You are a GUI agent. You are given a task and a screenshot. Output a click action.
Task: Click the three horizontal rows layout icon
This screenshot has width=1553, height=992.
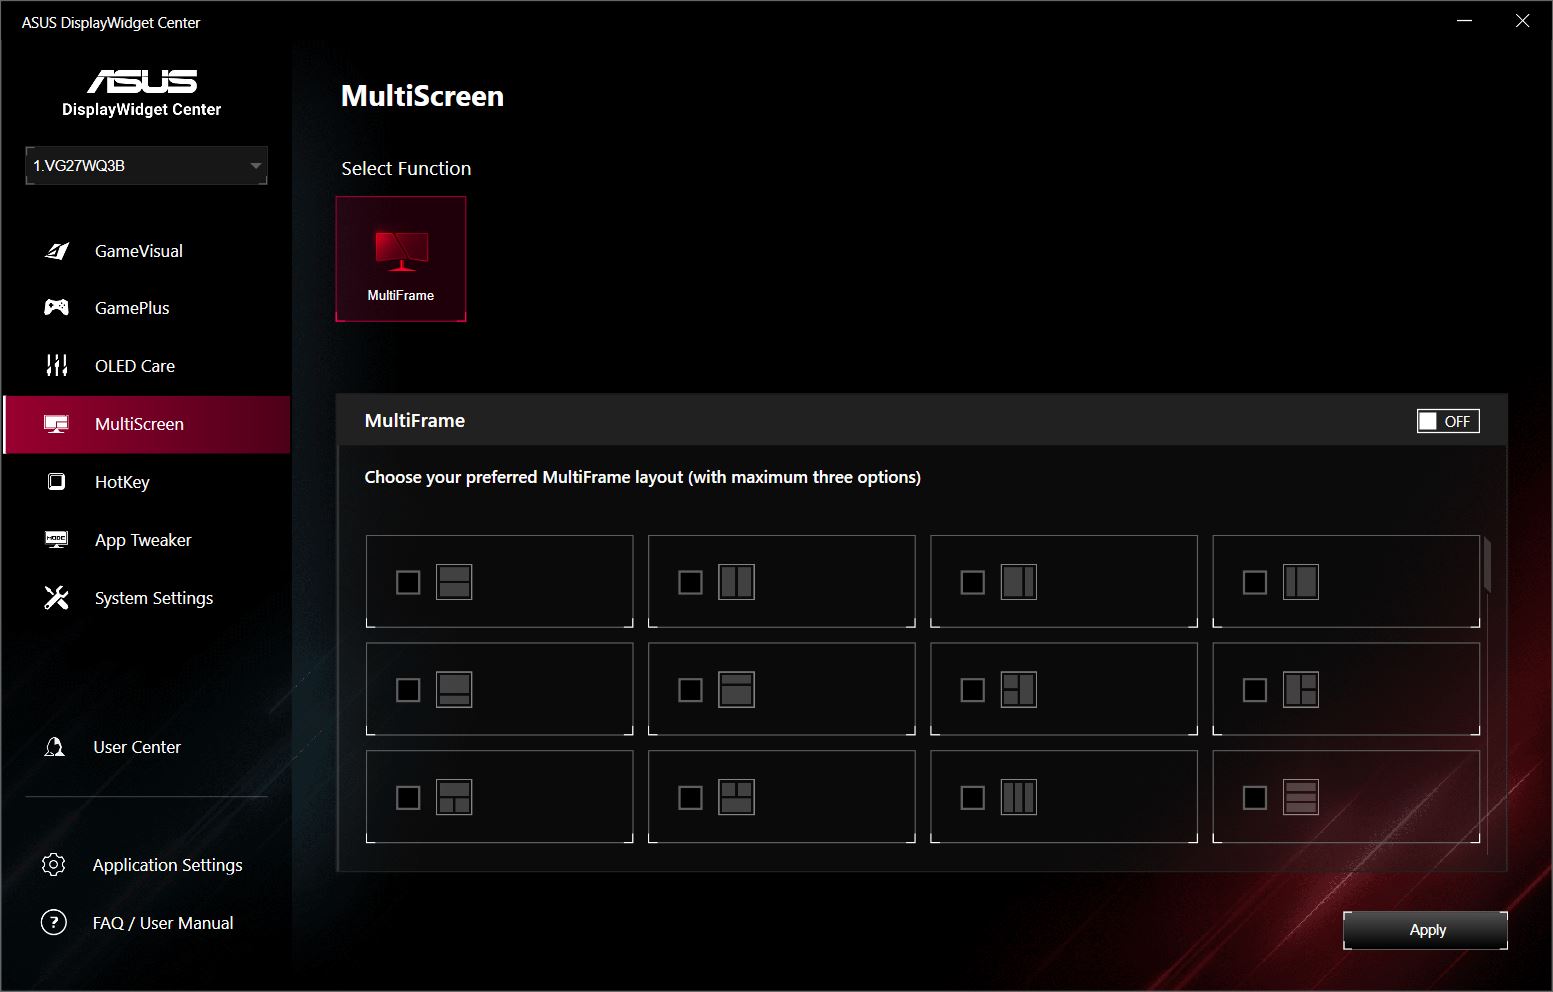[1300, 798]
